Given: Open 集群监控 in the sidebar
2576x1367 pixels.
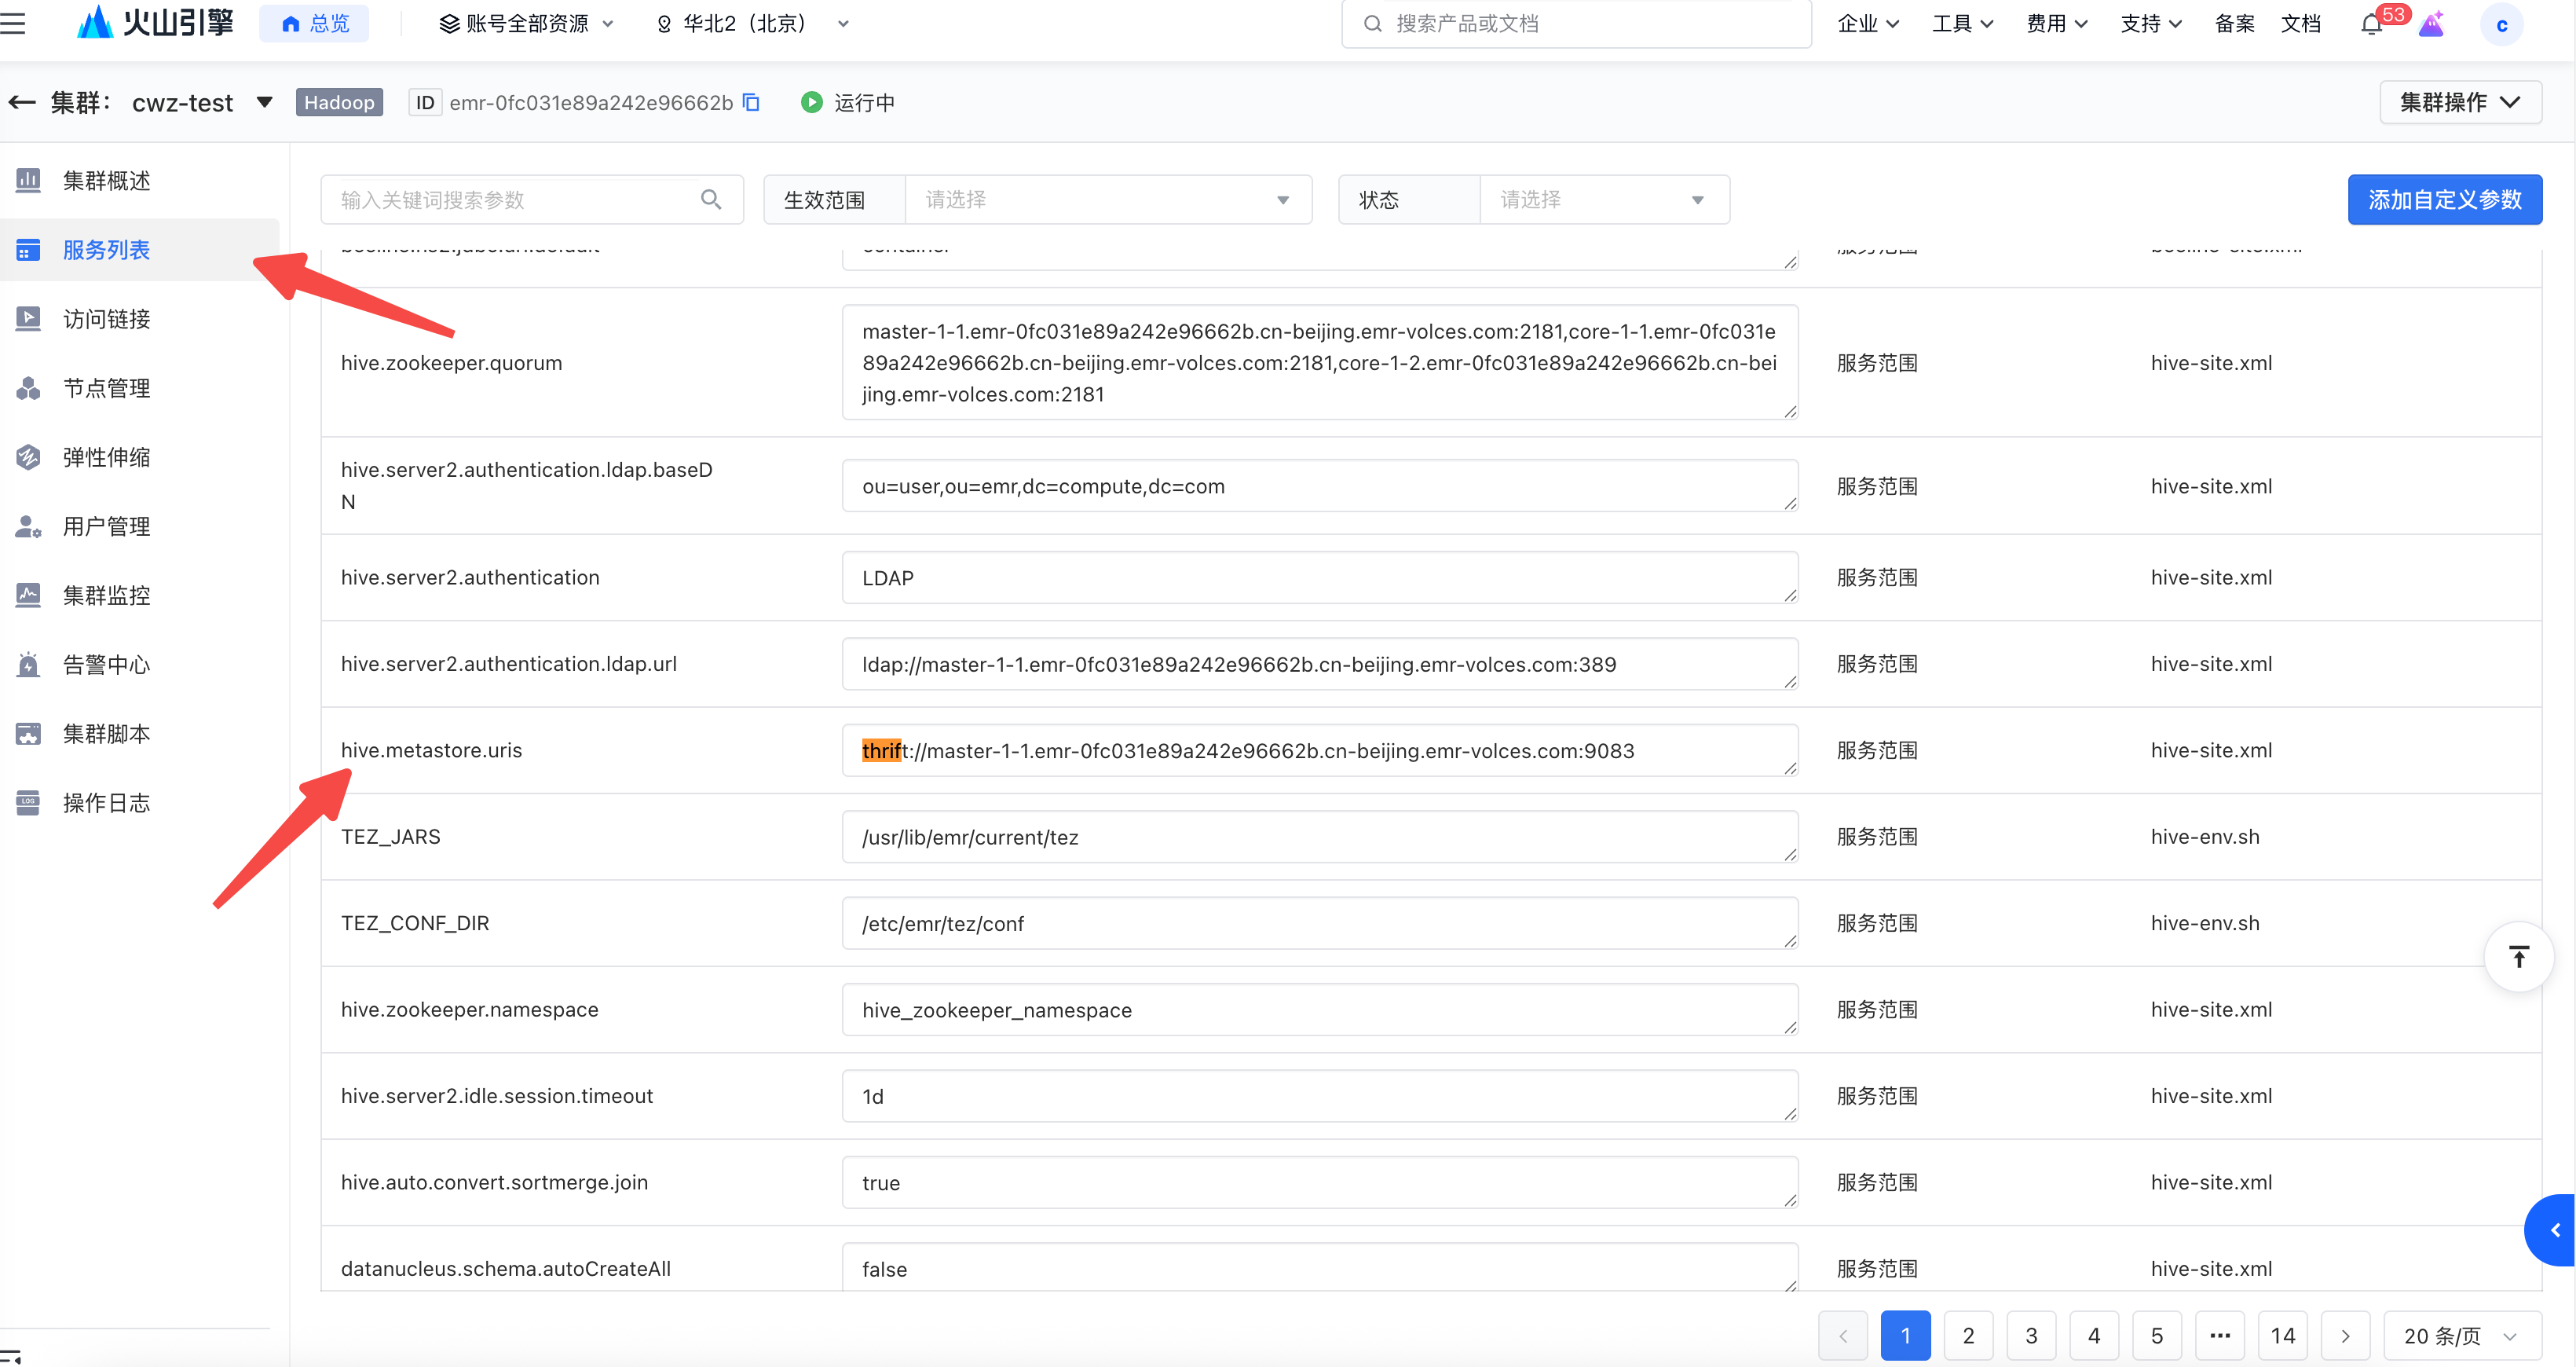Looking at the screenshot, I should coord(106,595).
